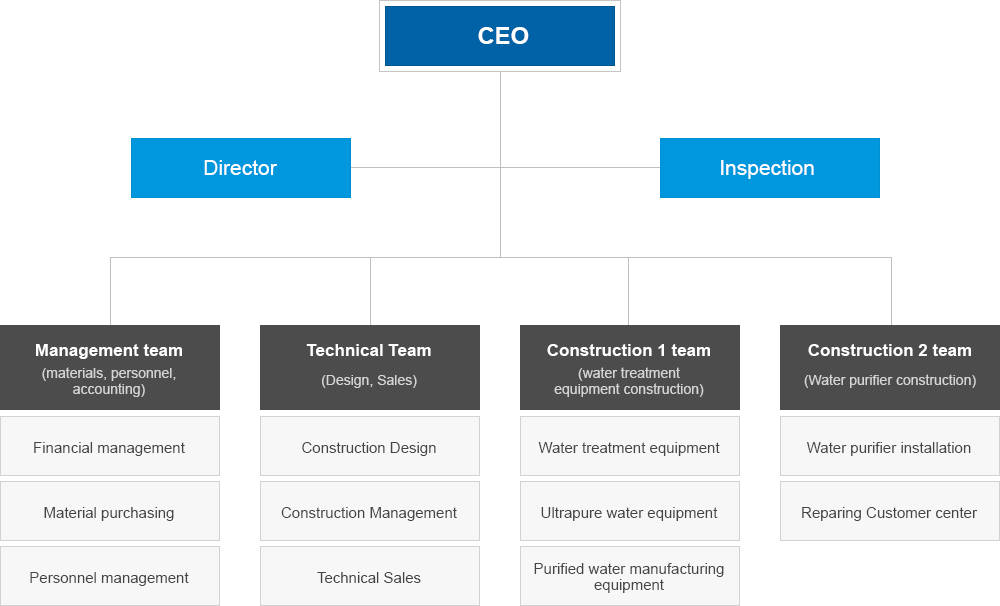Select Construction Design item
Image resolution: width=1000 pixels, height=606 pixels.
[370, 447]
